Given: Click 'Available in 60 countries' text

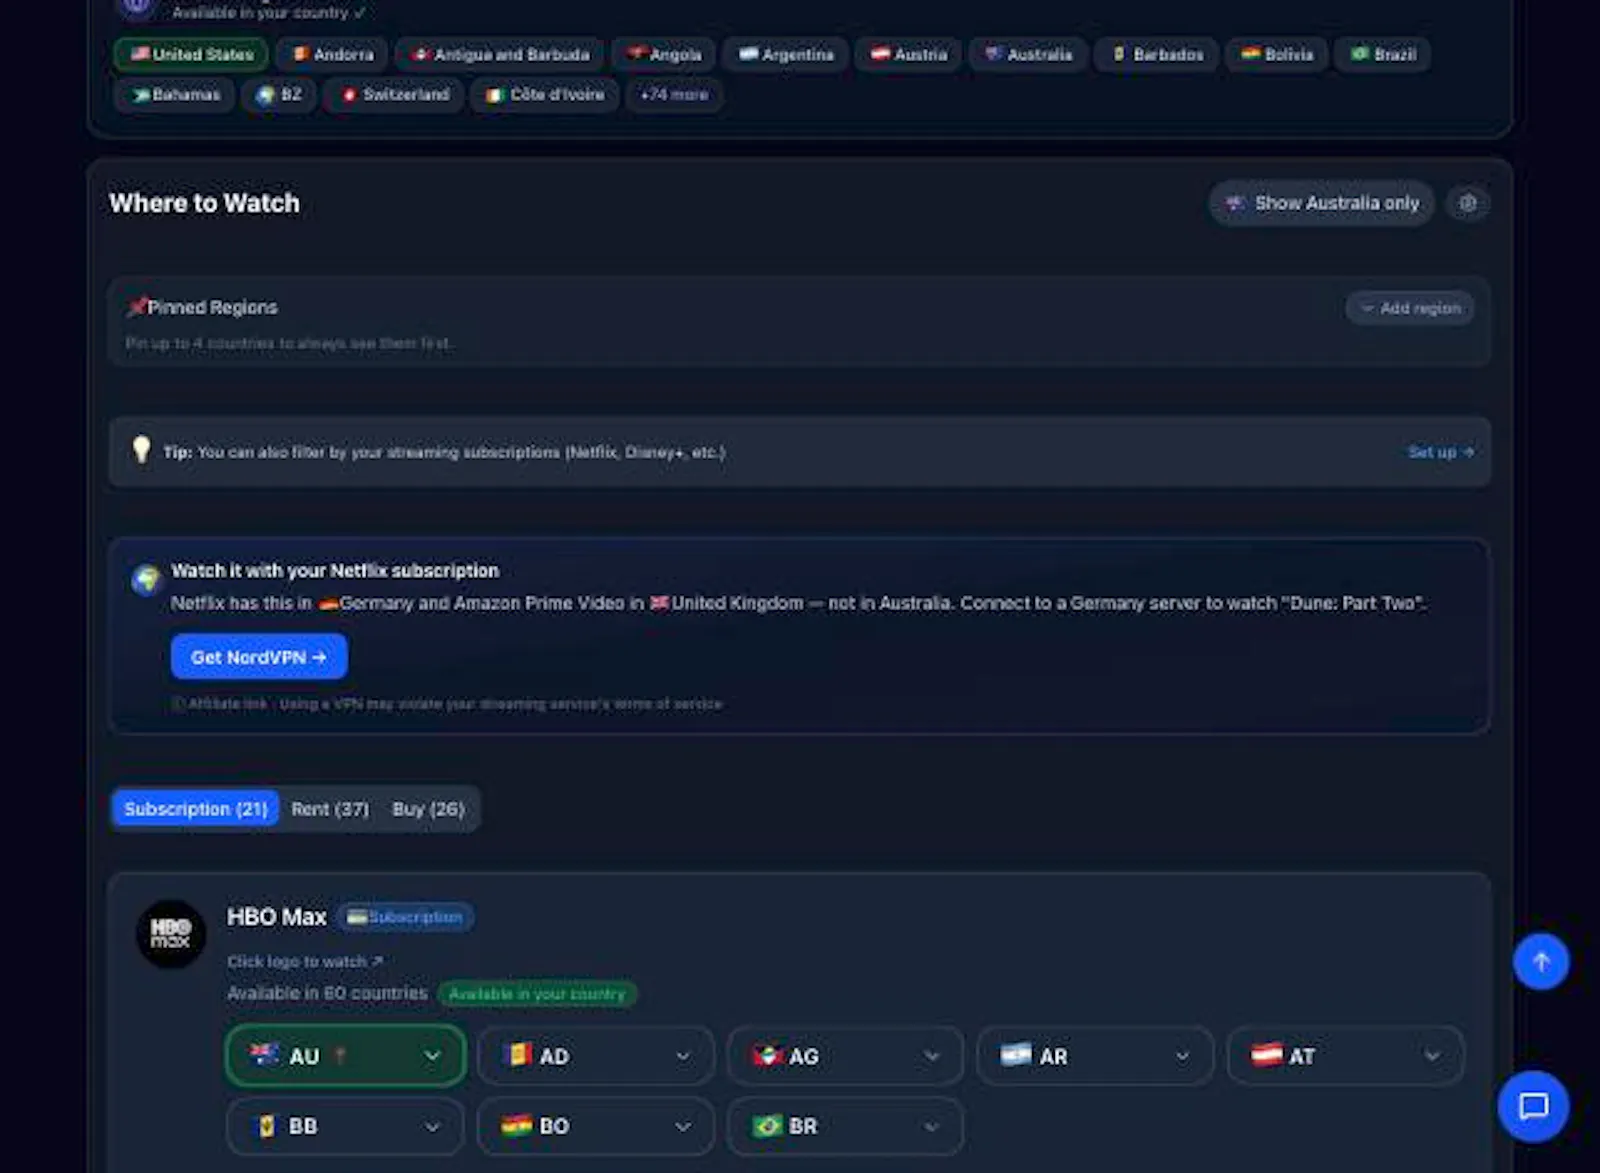Looking at the screenshot, I should coord(327,993).
